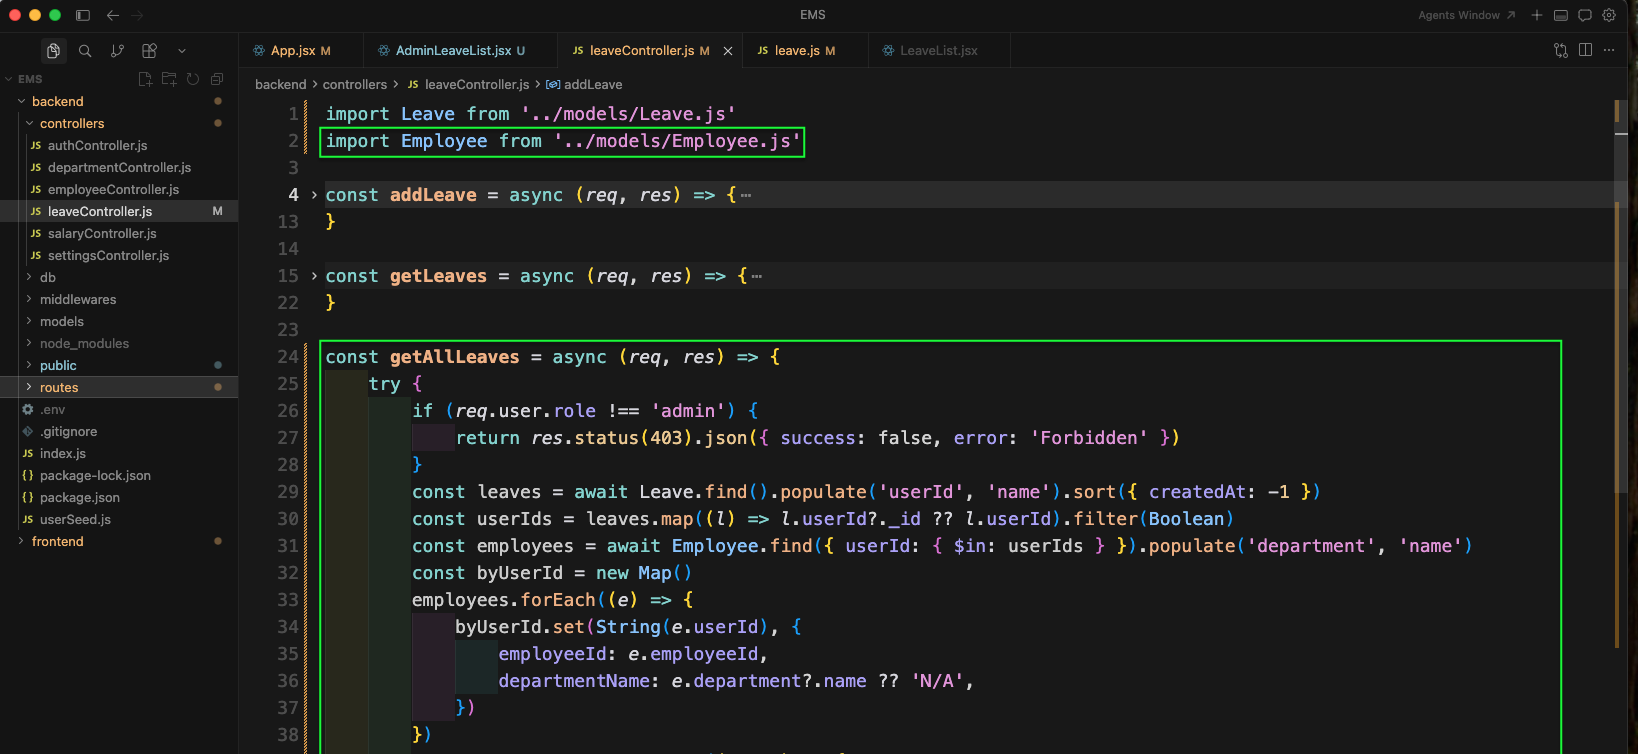Click backend in the breadcrumb
This screenshot has width=1638, height=754.
coord(280,84)
